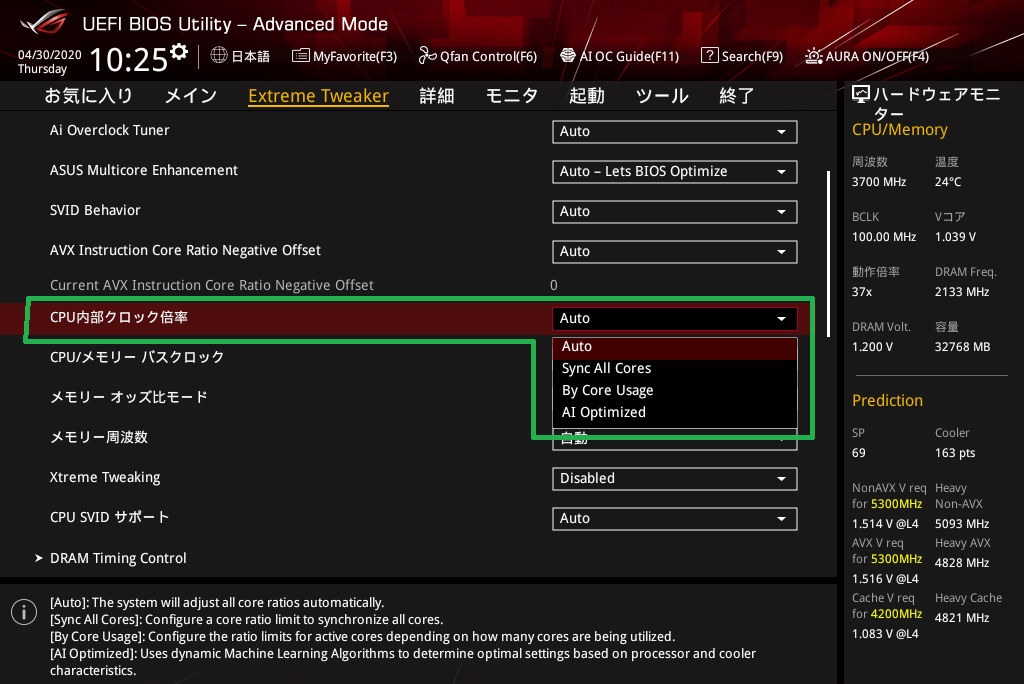Open Search(F9) question mark icon
Viewport: 1024px width, 684px height.
pyautogui.click(x=710, y=56)
